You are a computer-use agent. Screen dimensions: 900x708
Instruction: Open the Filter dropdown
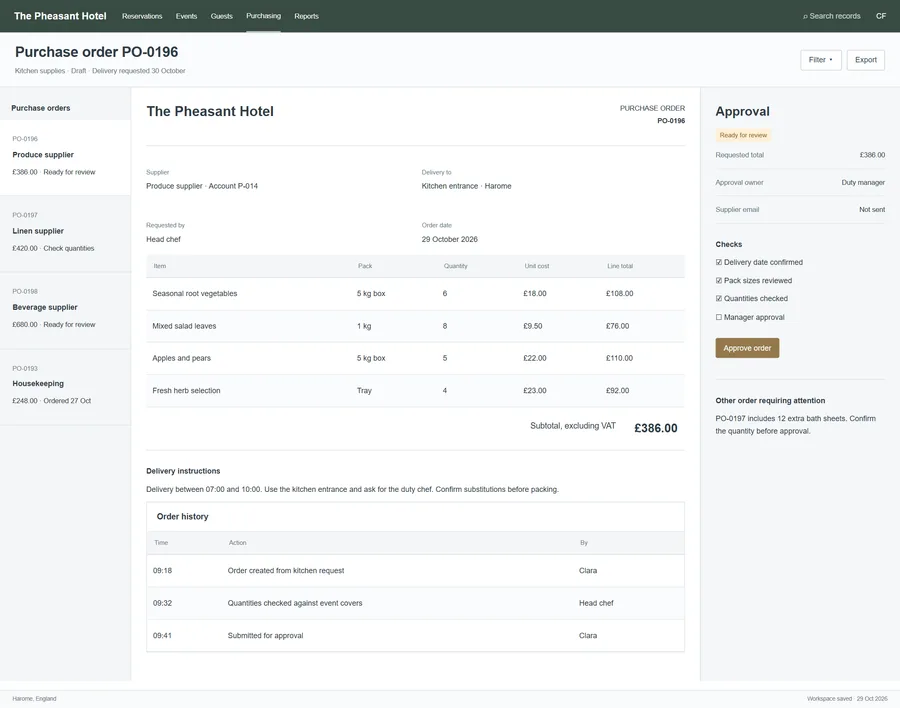[x=821, y=60]
